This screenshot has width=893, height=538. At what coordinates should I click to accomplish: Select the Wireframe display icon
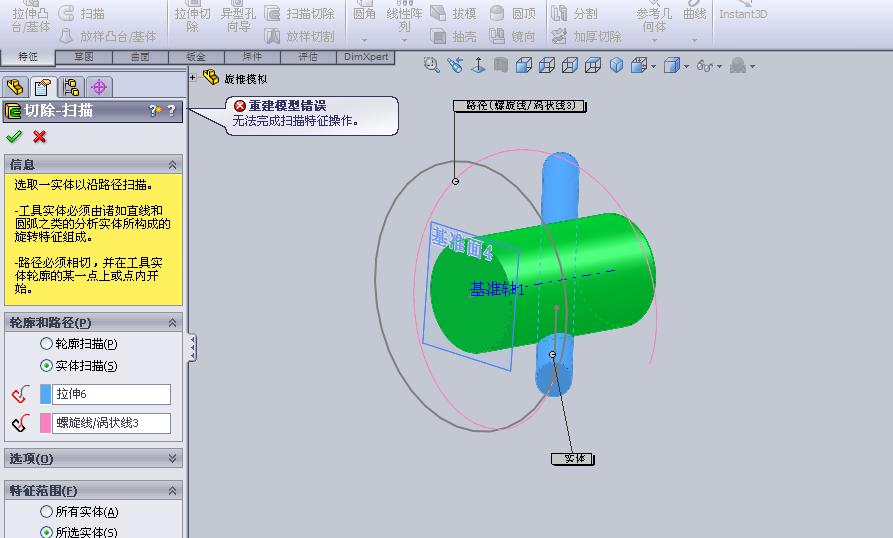pyautogui.click(x=593, y=65)
